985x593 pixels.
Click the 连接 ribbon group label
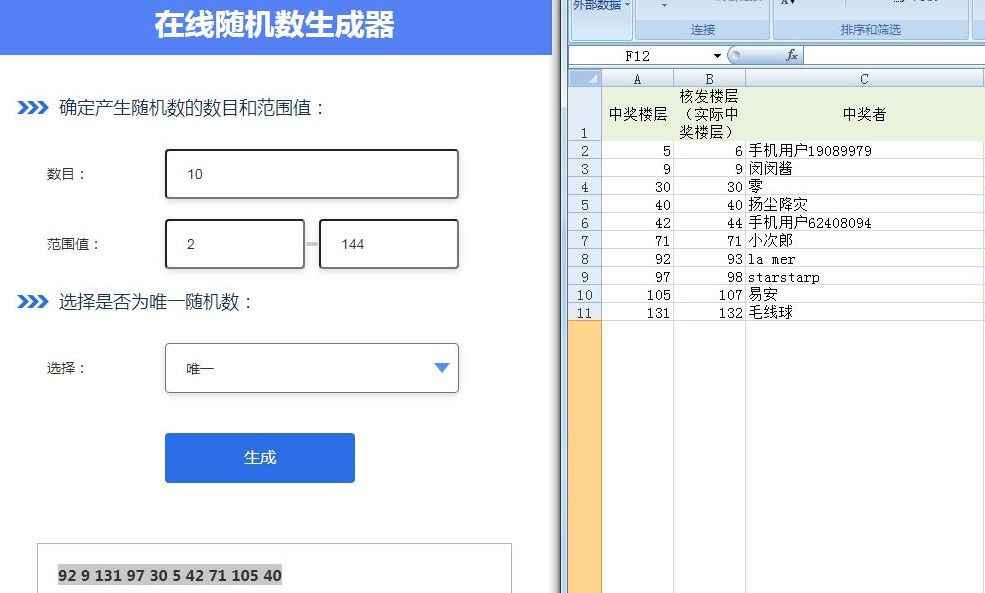[702, 30]
